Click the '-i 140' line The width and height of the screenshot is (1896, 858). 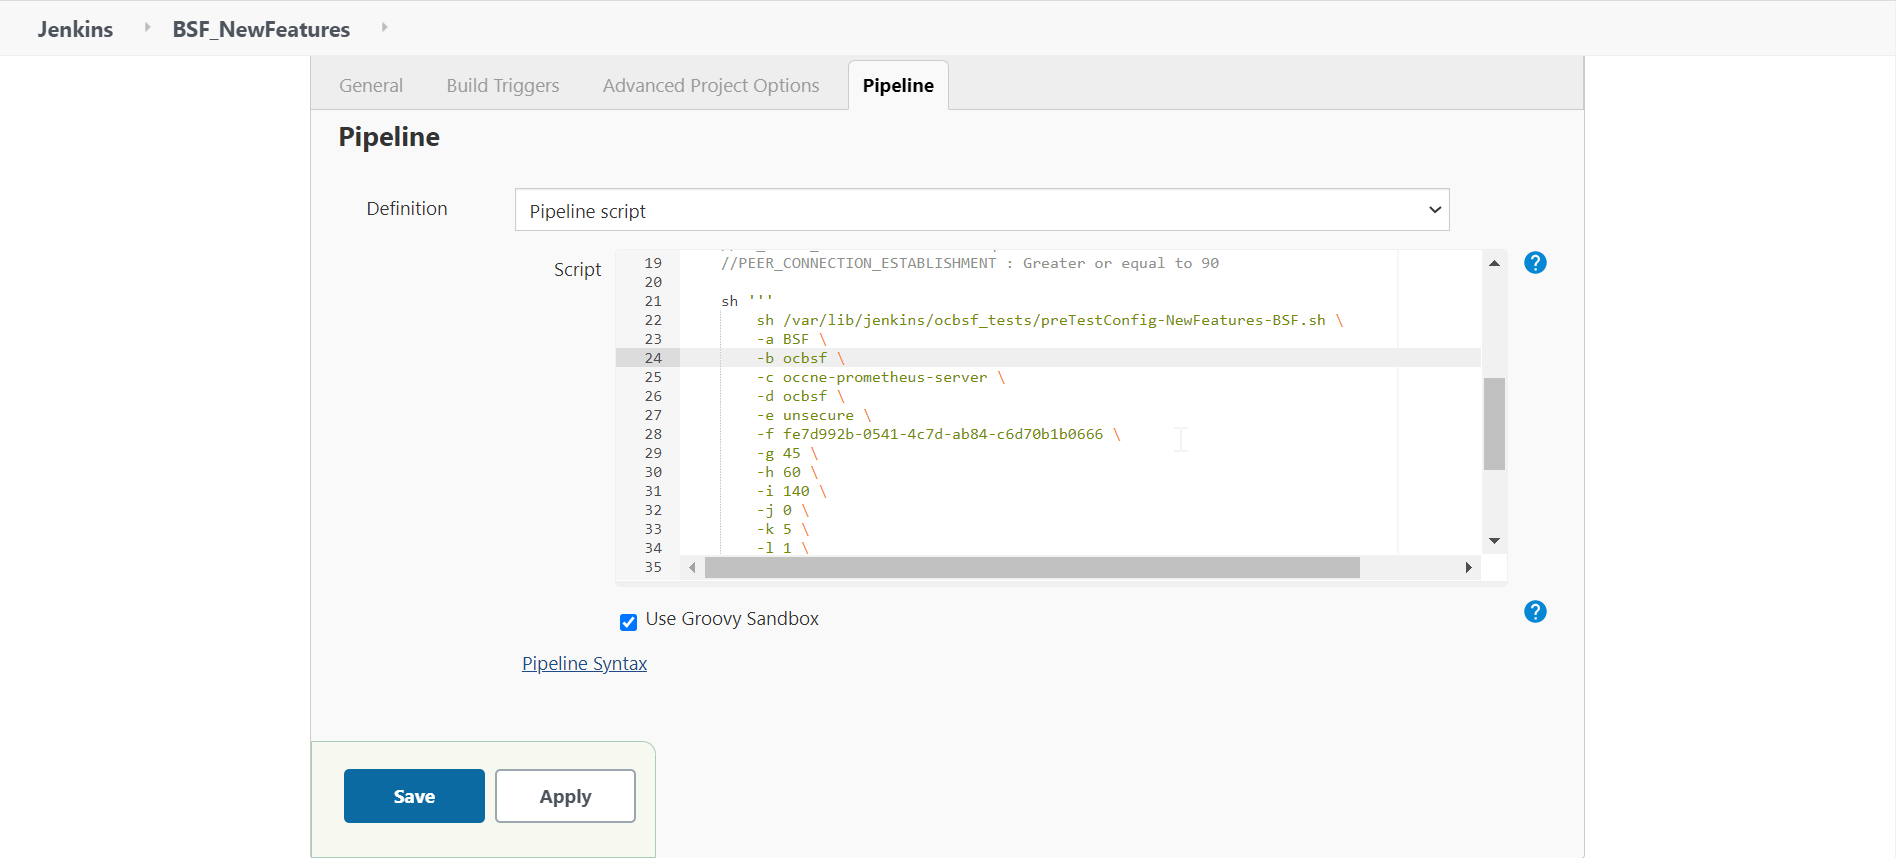click(x=791, y=491)
